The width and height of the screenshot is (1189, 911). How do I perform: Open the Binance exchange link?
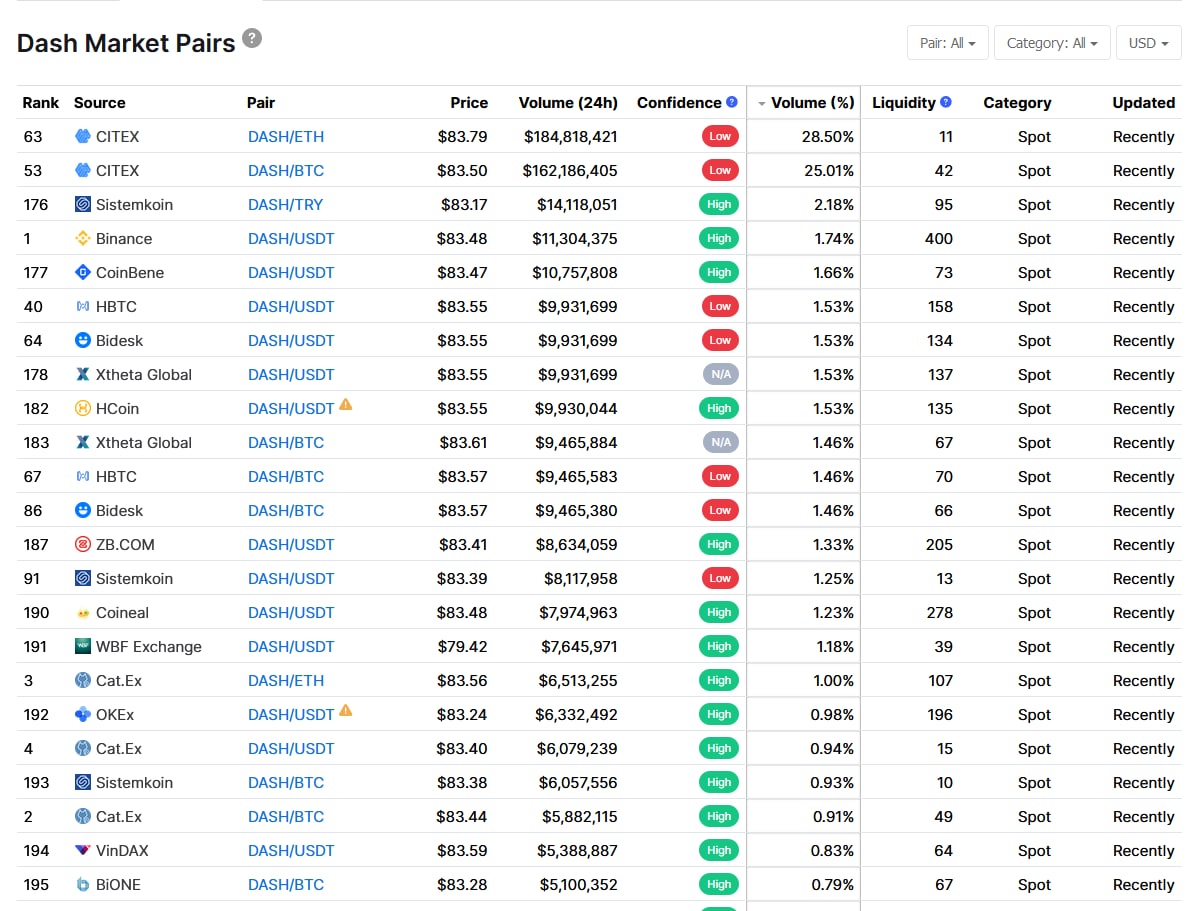click(124, 238)
